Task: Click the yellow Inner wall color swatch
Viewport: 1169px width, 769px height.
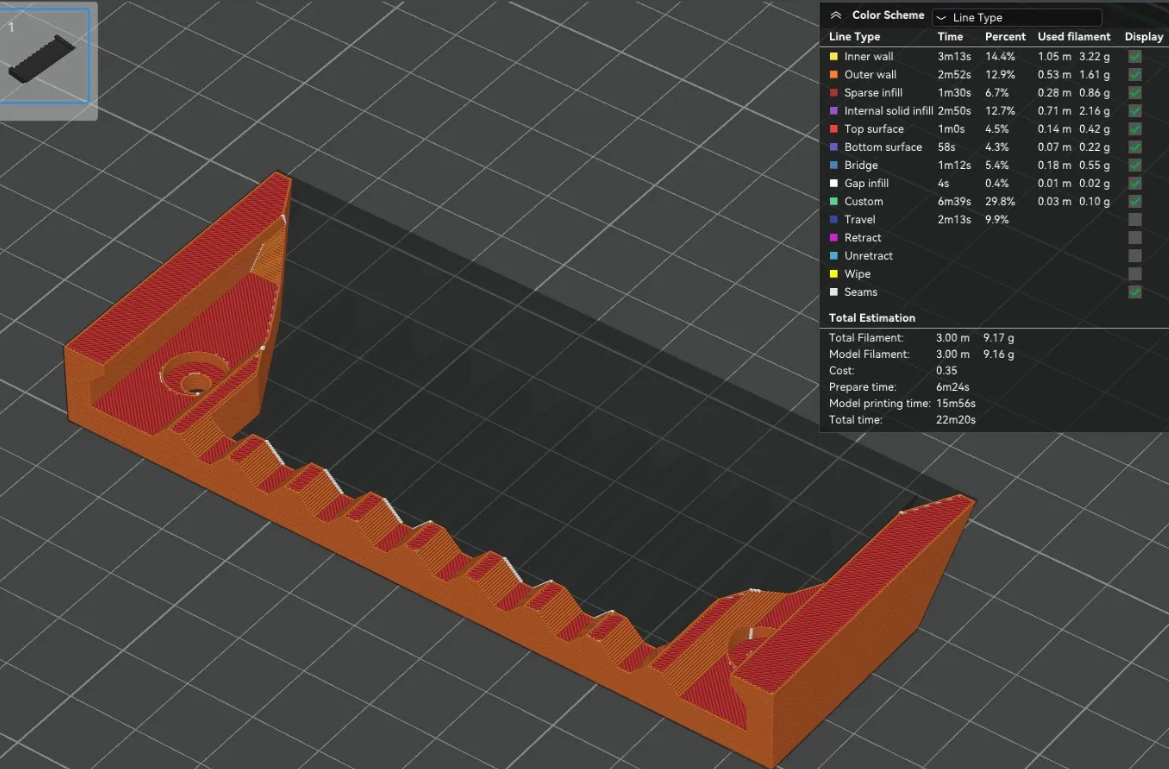Action: click(834, 57)
